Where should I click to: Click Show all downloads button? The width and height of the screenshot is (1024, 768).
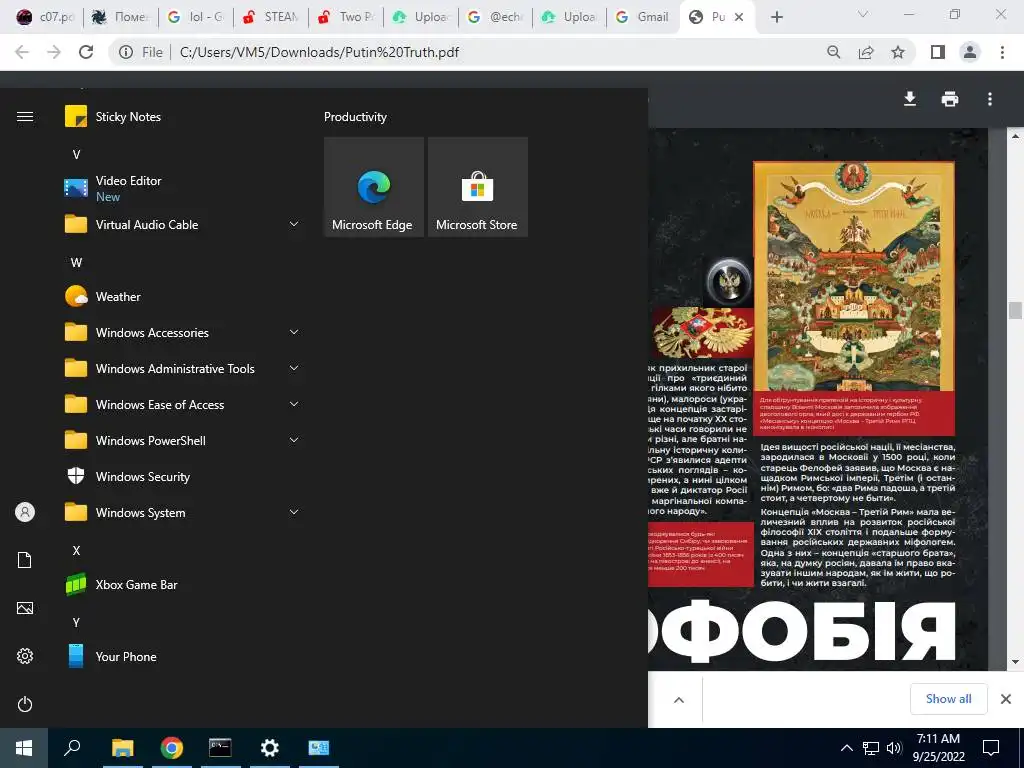click(x=949, y=699)
